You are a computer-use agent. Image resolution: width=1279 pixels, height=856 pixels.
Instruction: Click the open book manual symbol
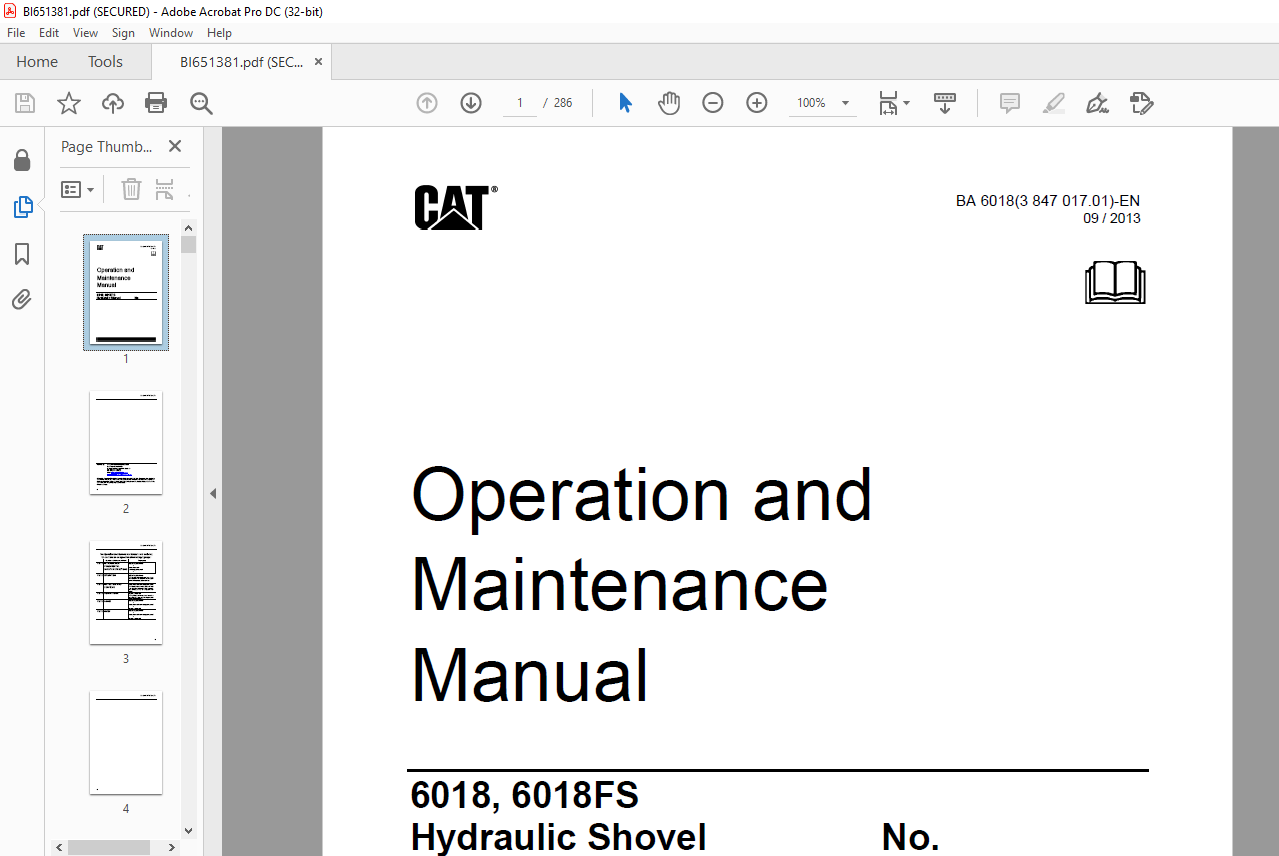click(x=1115, y=283)
